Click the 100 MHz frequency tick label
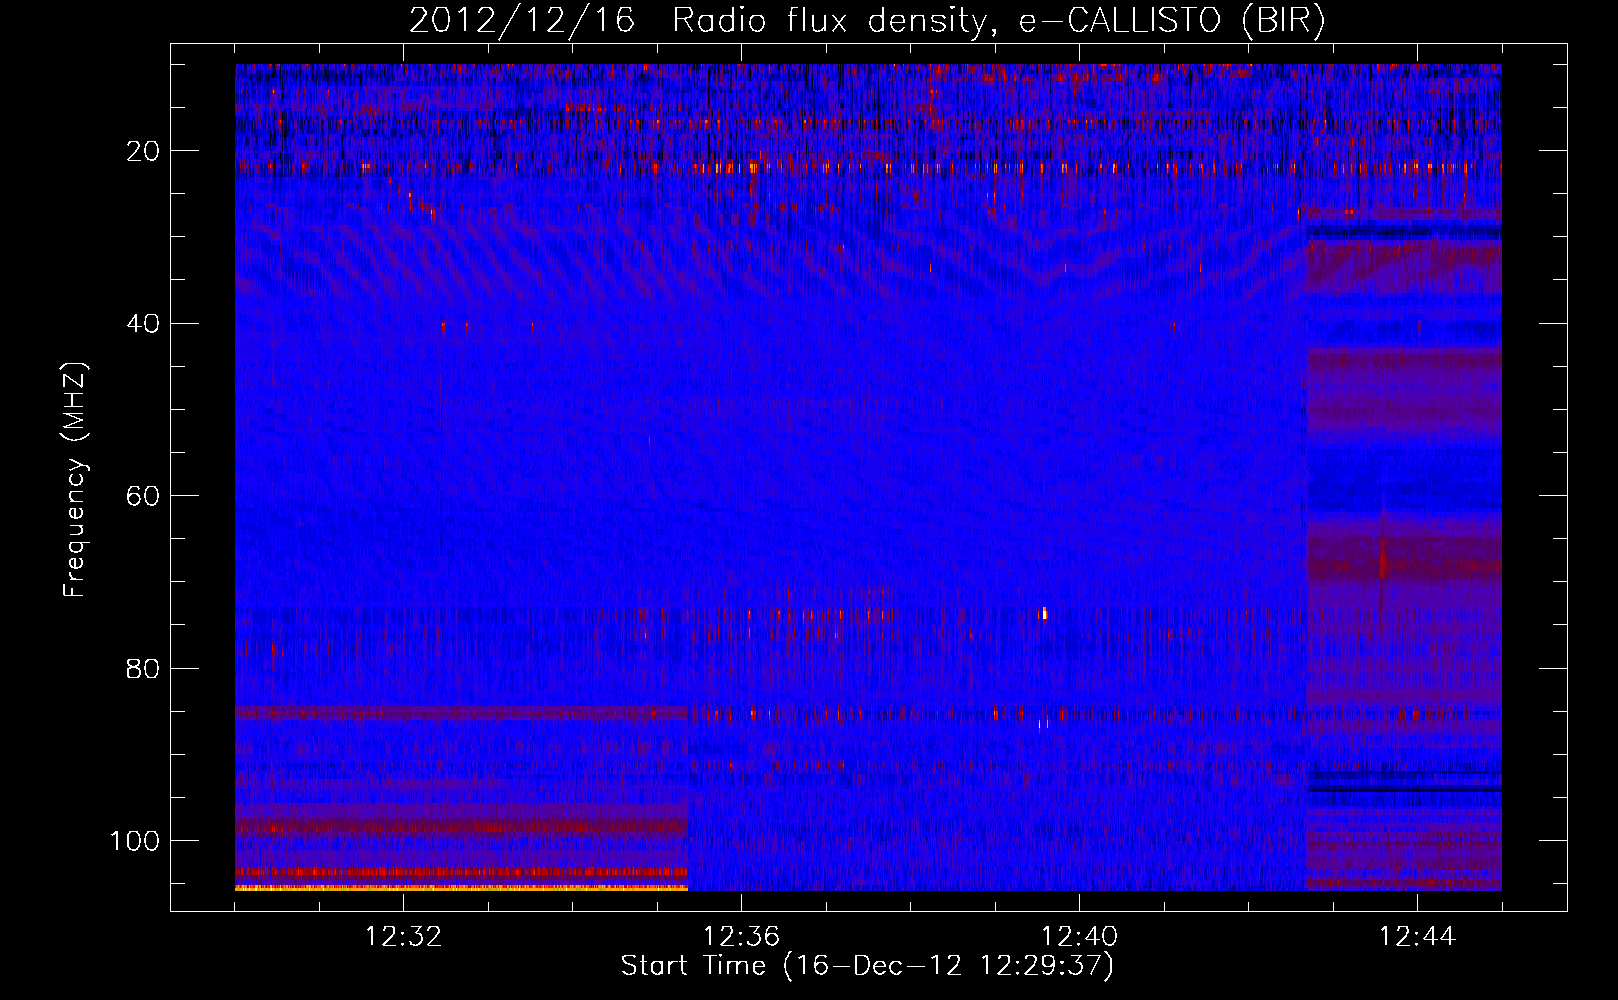 (x=135, y=841)
